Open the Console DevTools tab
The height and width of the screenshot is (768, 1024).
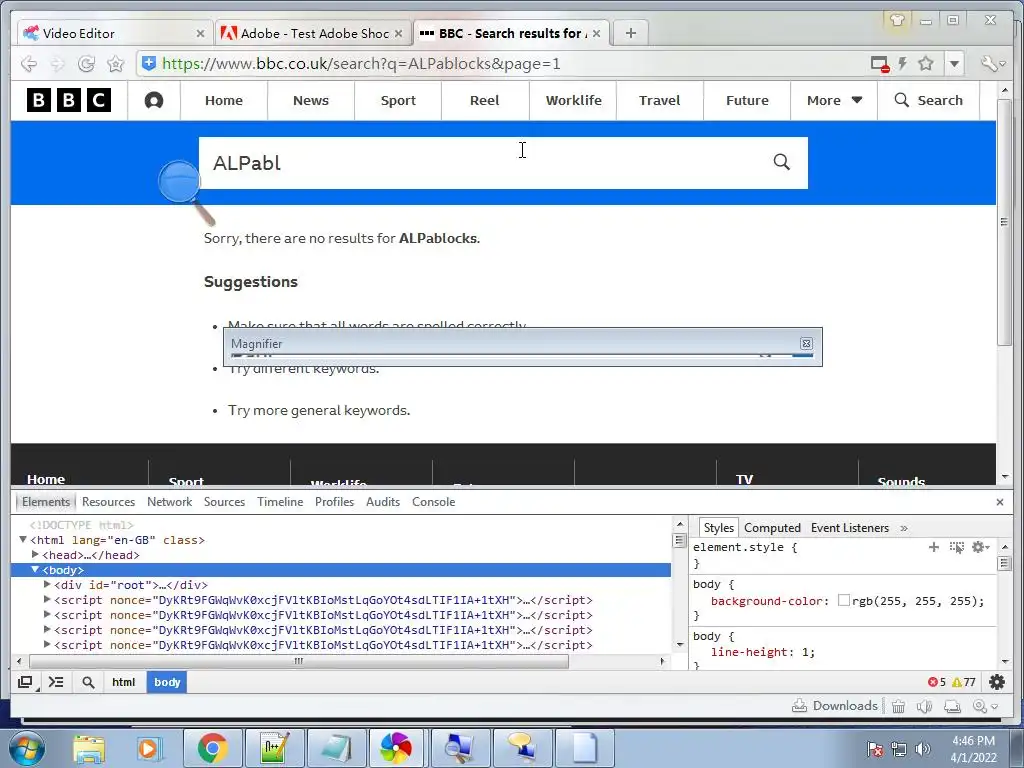433,502
